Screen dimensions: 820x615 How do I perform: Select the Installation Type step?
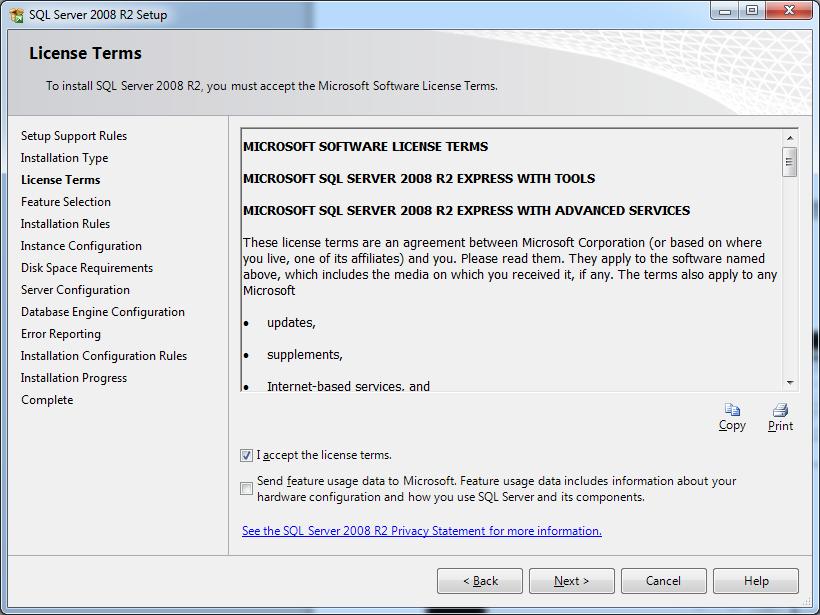coord(64,158)
